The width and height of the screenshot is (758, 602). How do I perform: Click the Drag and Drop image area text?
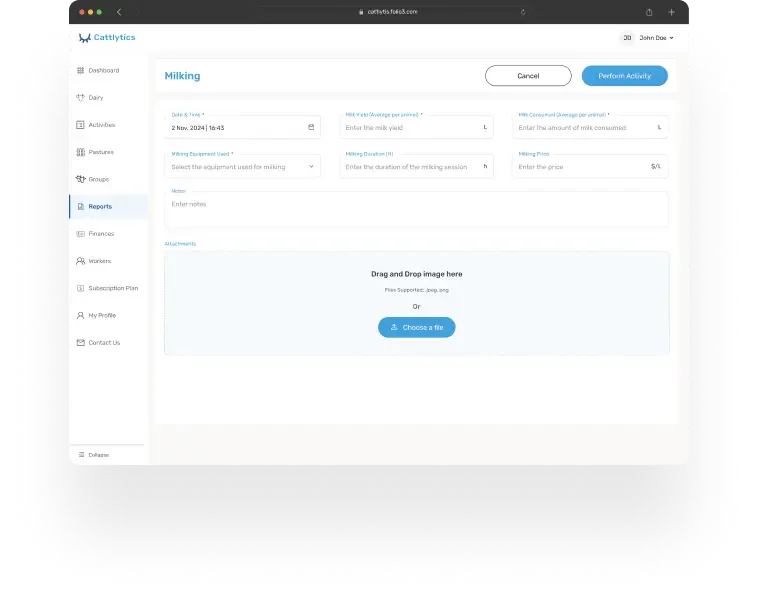click(417, 274)
